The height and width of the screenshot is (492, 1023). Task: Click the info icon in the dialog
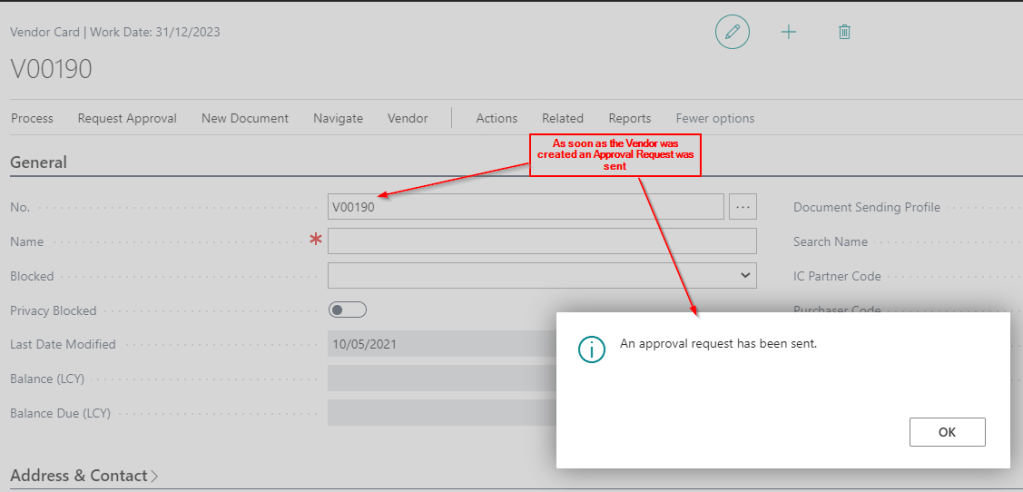[593, 348]
